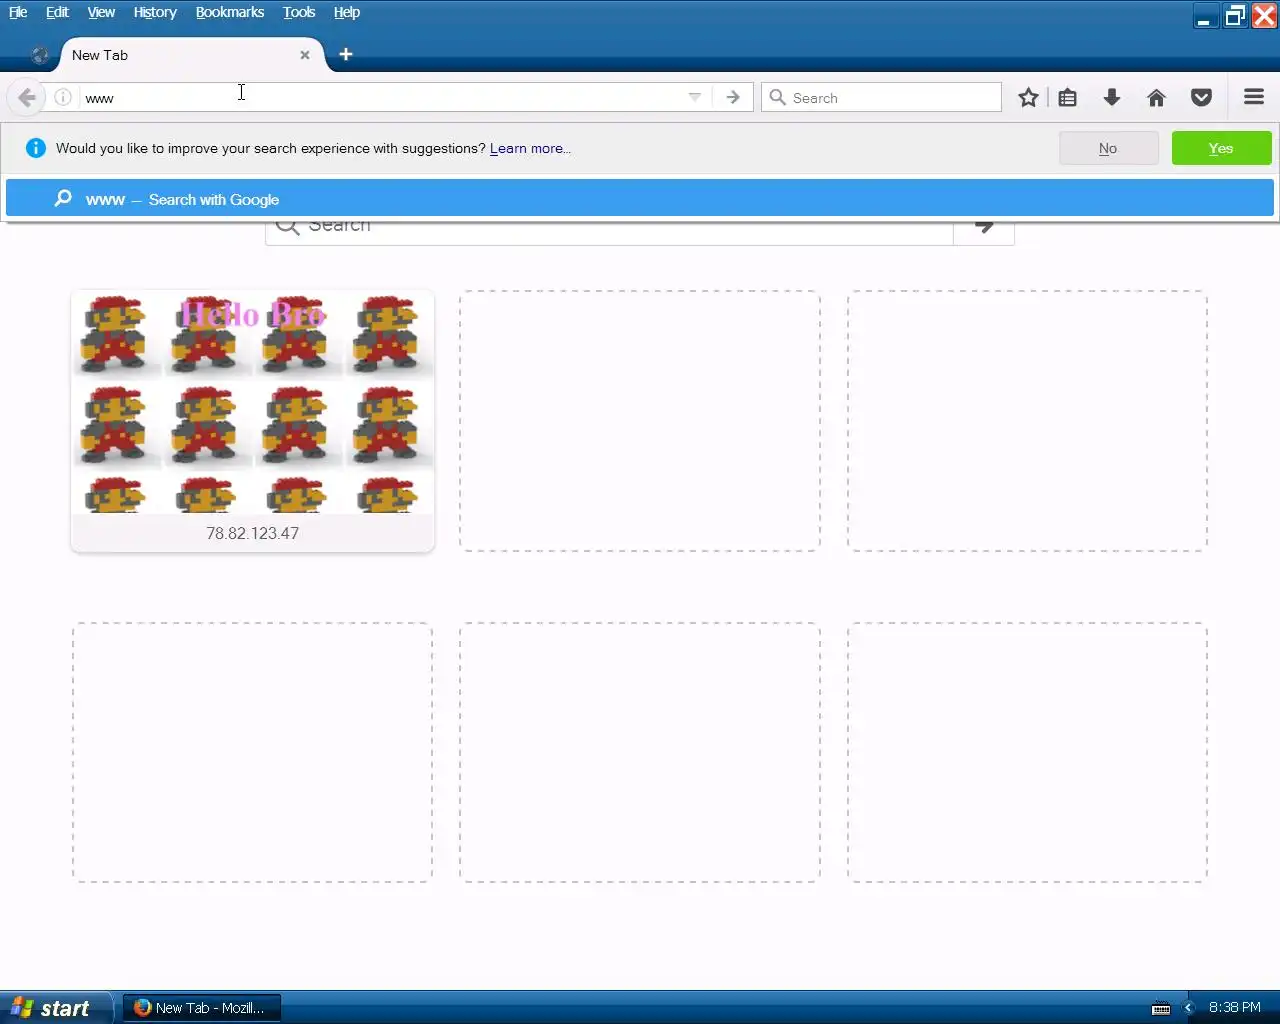The image size is (1280, 1024).
Task: Follow the Learn more link
Action: point(530,148)
